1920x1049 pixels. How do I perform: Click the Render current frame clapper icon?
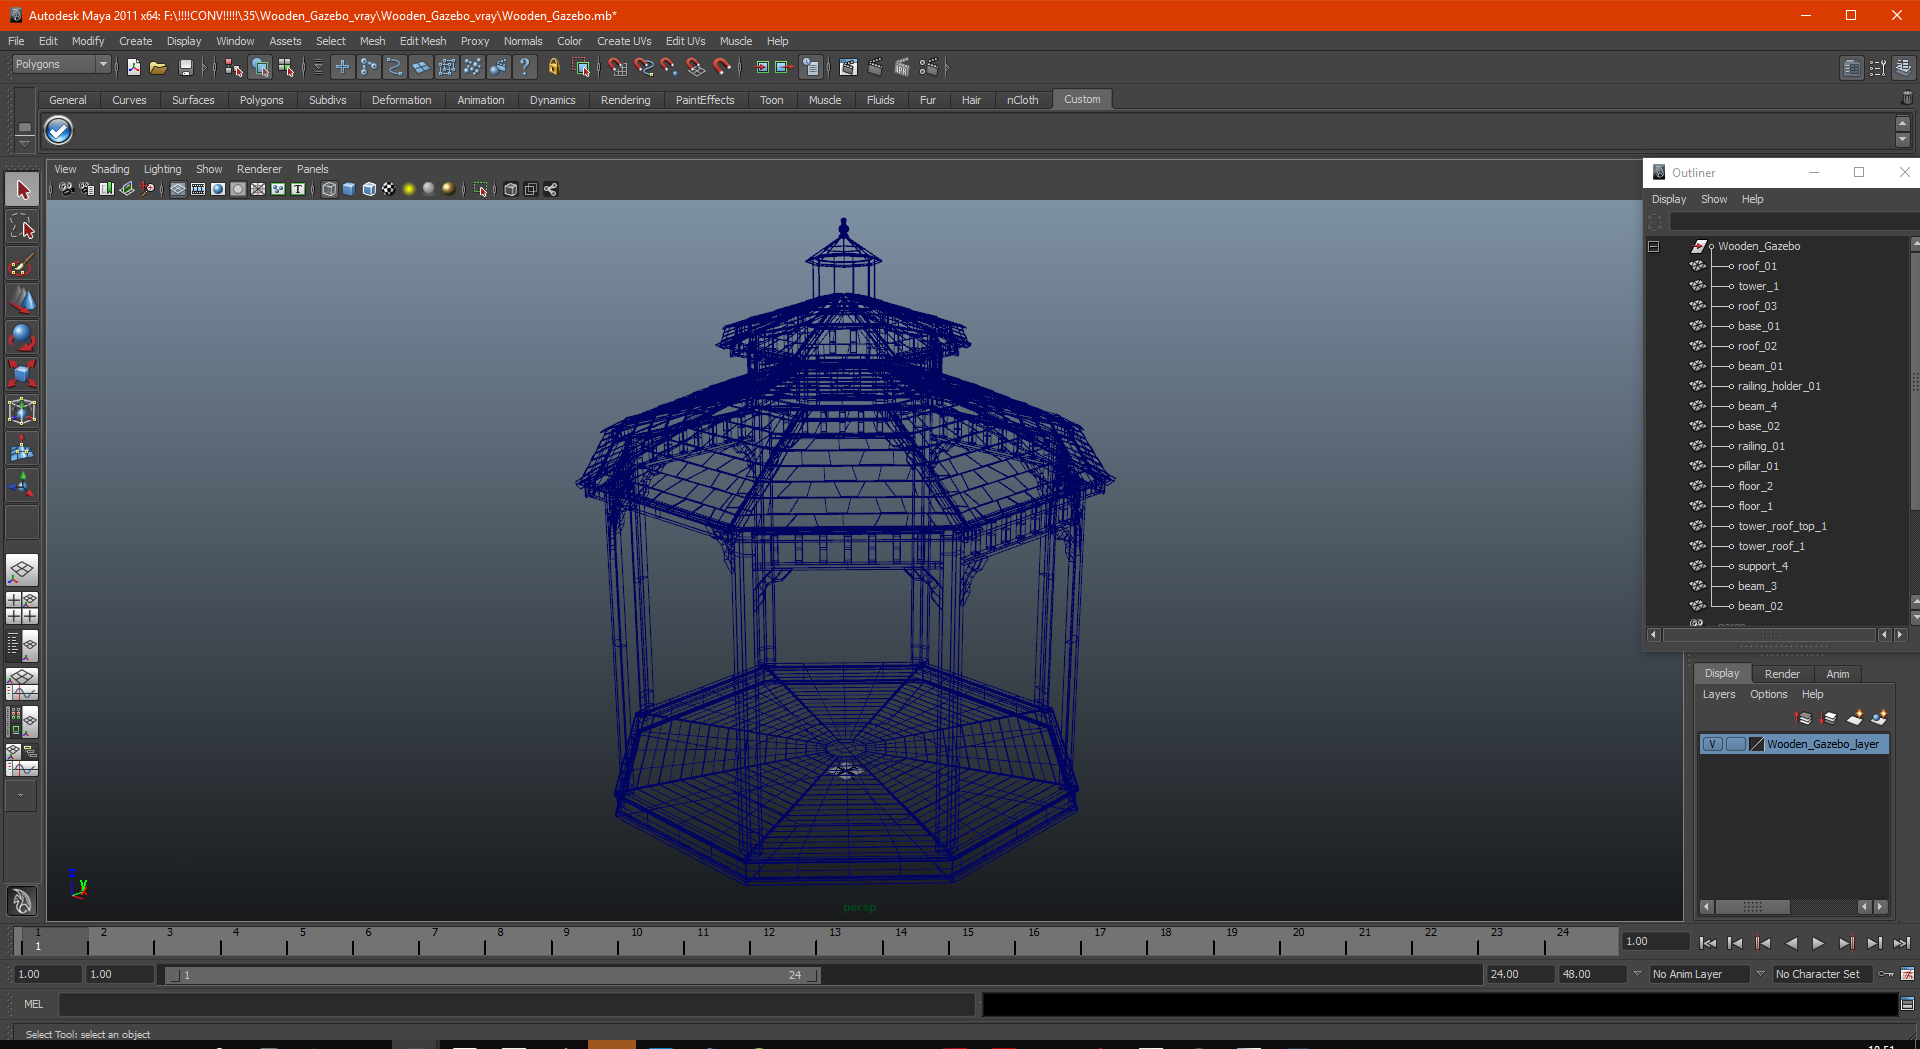pos(875,67)
